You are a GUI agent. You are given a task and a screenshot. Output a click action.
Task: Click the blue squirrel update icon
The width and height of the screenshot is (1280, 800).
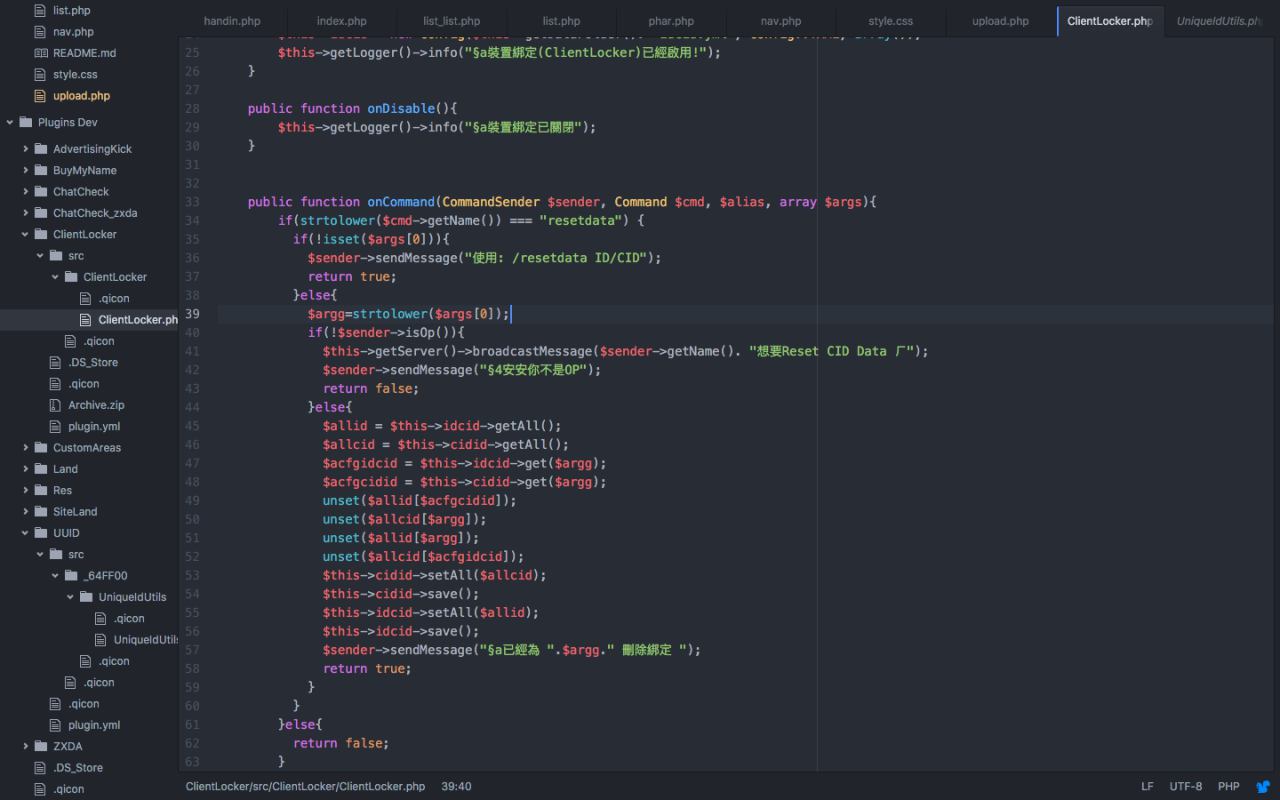pos(1262,787)
